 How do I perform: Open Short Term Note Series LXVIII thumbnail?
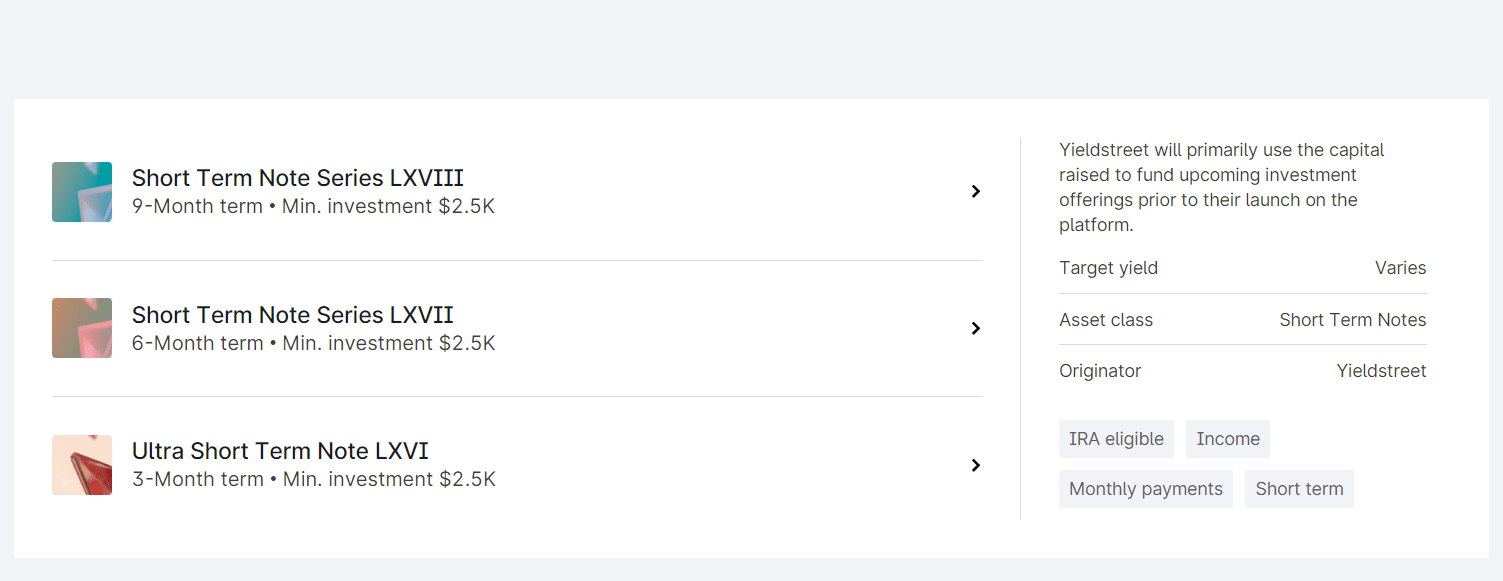[82, 192]
